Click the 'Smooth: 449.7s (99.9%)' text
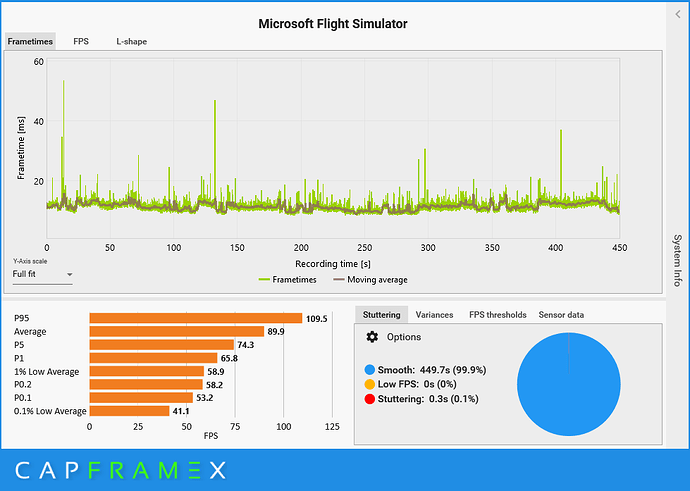The image size is (690, 491). point(432,370)
